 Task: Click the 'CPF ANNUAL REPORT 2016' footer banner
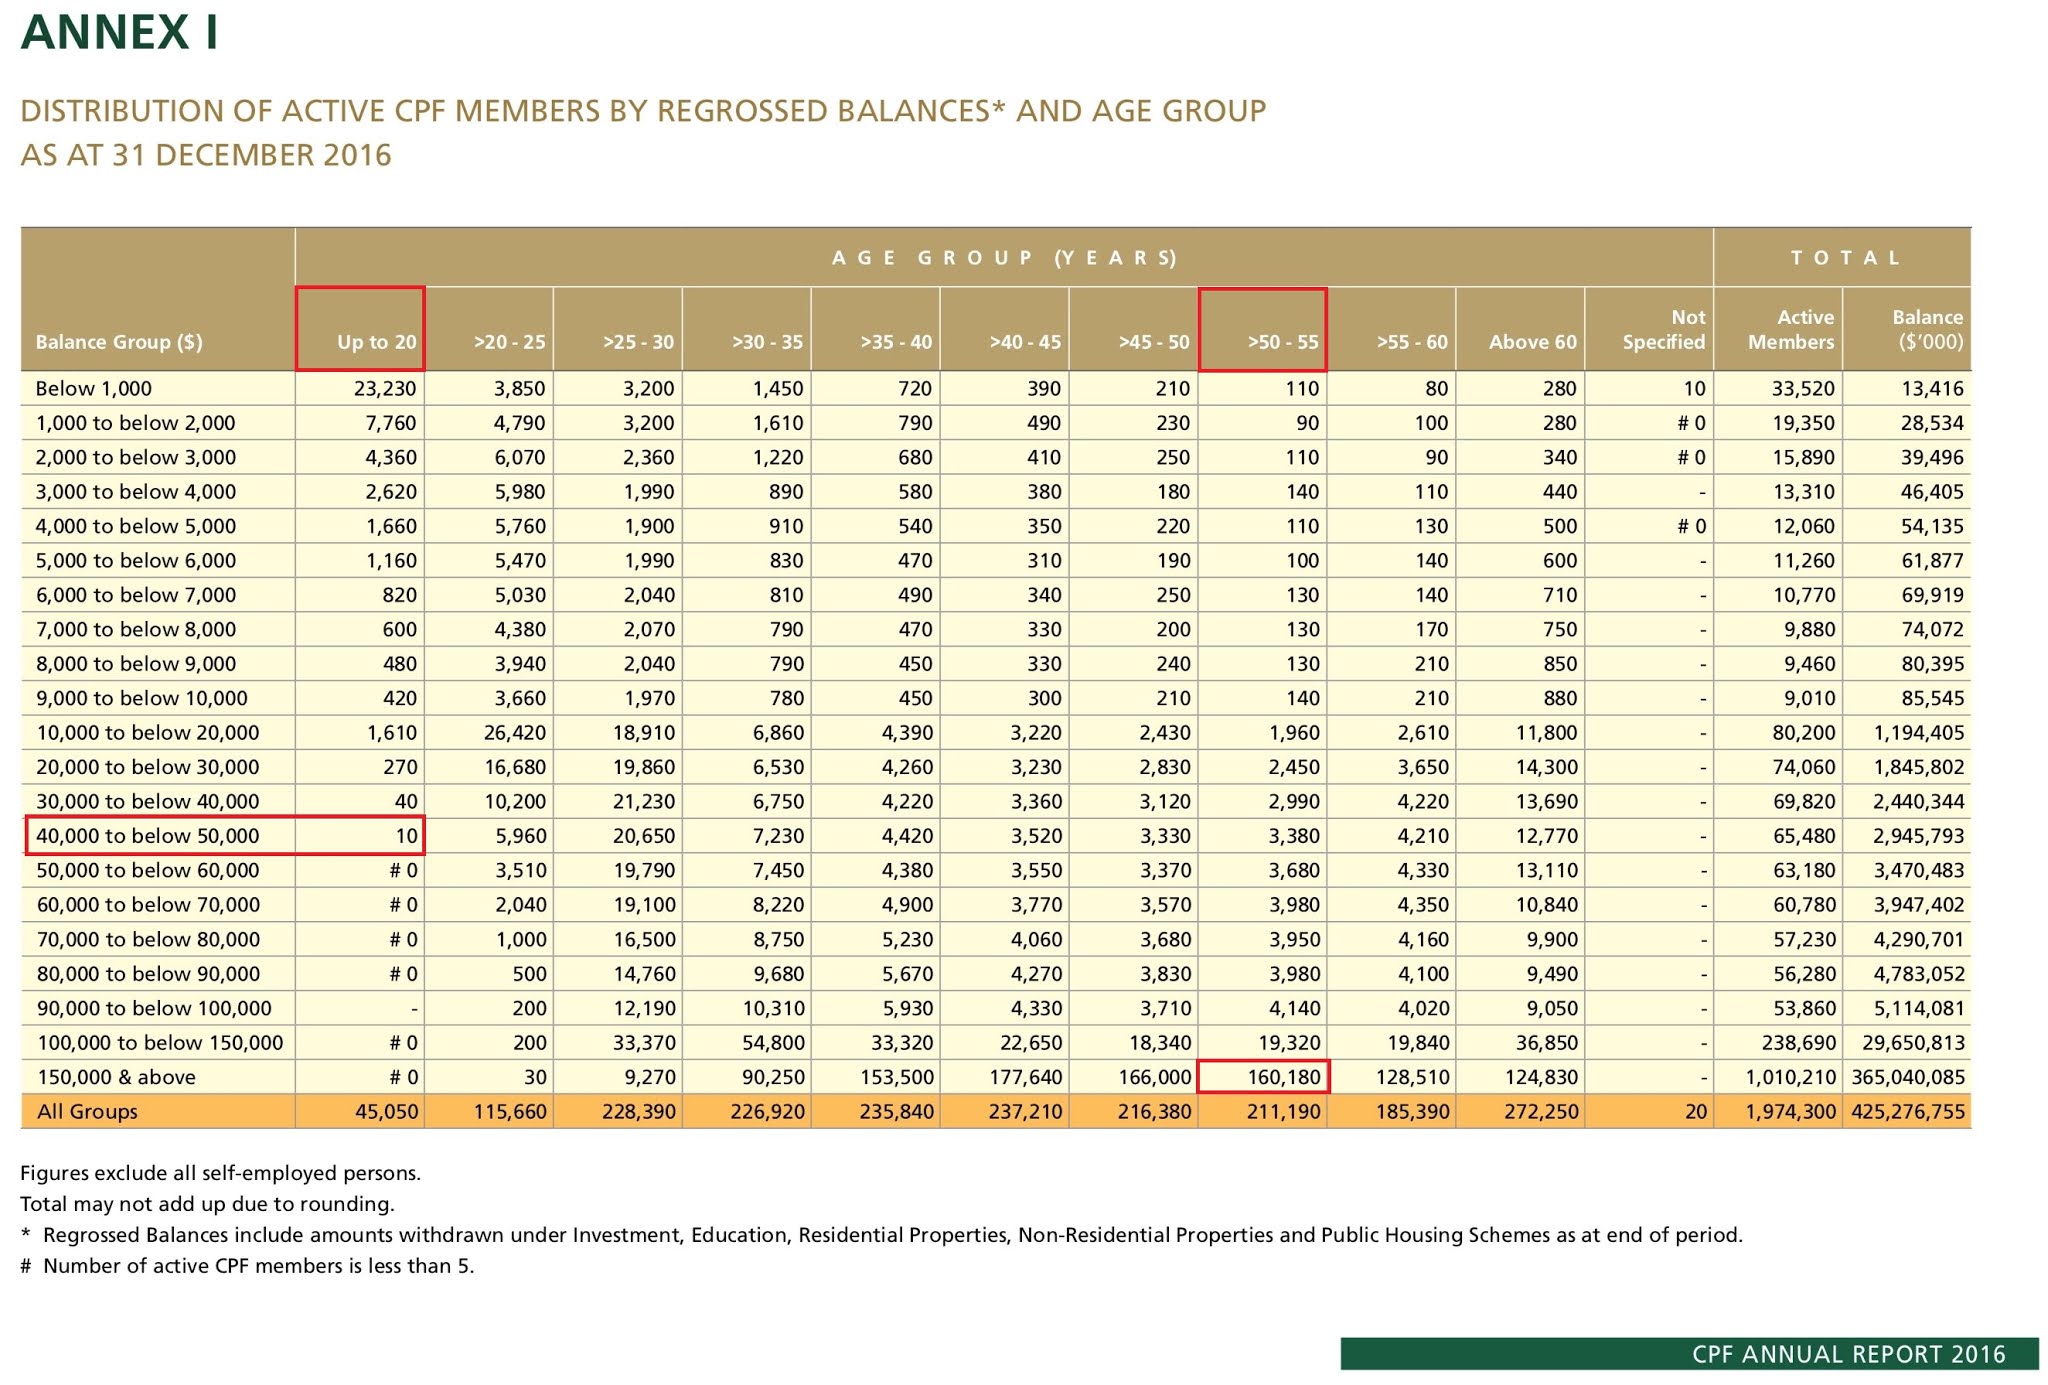coord(1848,1354)
